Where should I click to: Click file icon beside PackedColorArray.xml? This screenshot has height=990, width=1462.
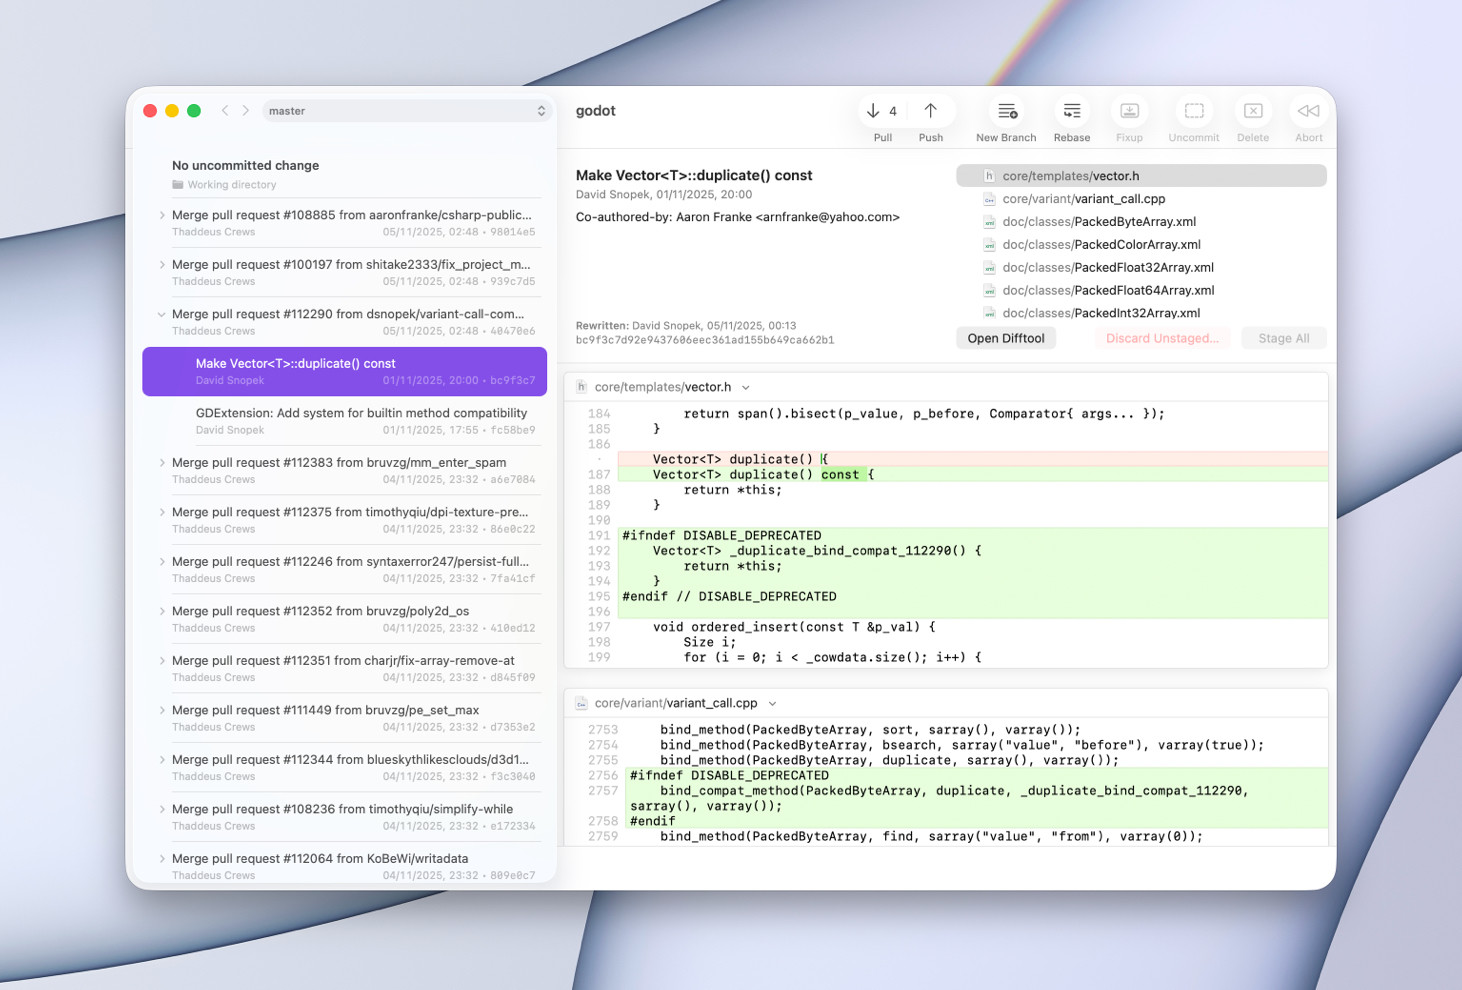pyautogui.click(x=989, y=245)
